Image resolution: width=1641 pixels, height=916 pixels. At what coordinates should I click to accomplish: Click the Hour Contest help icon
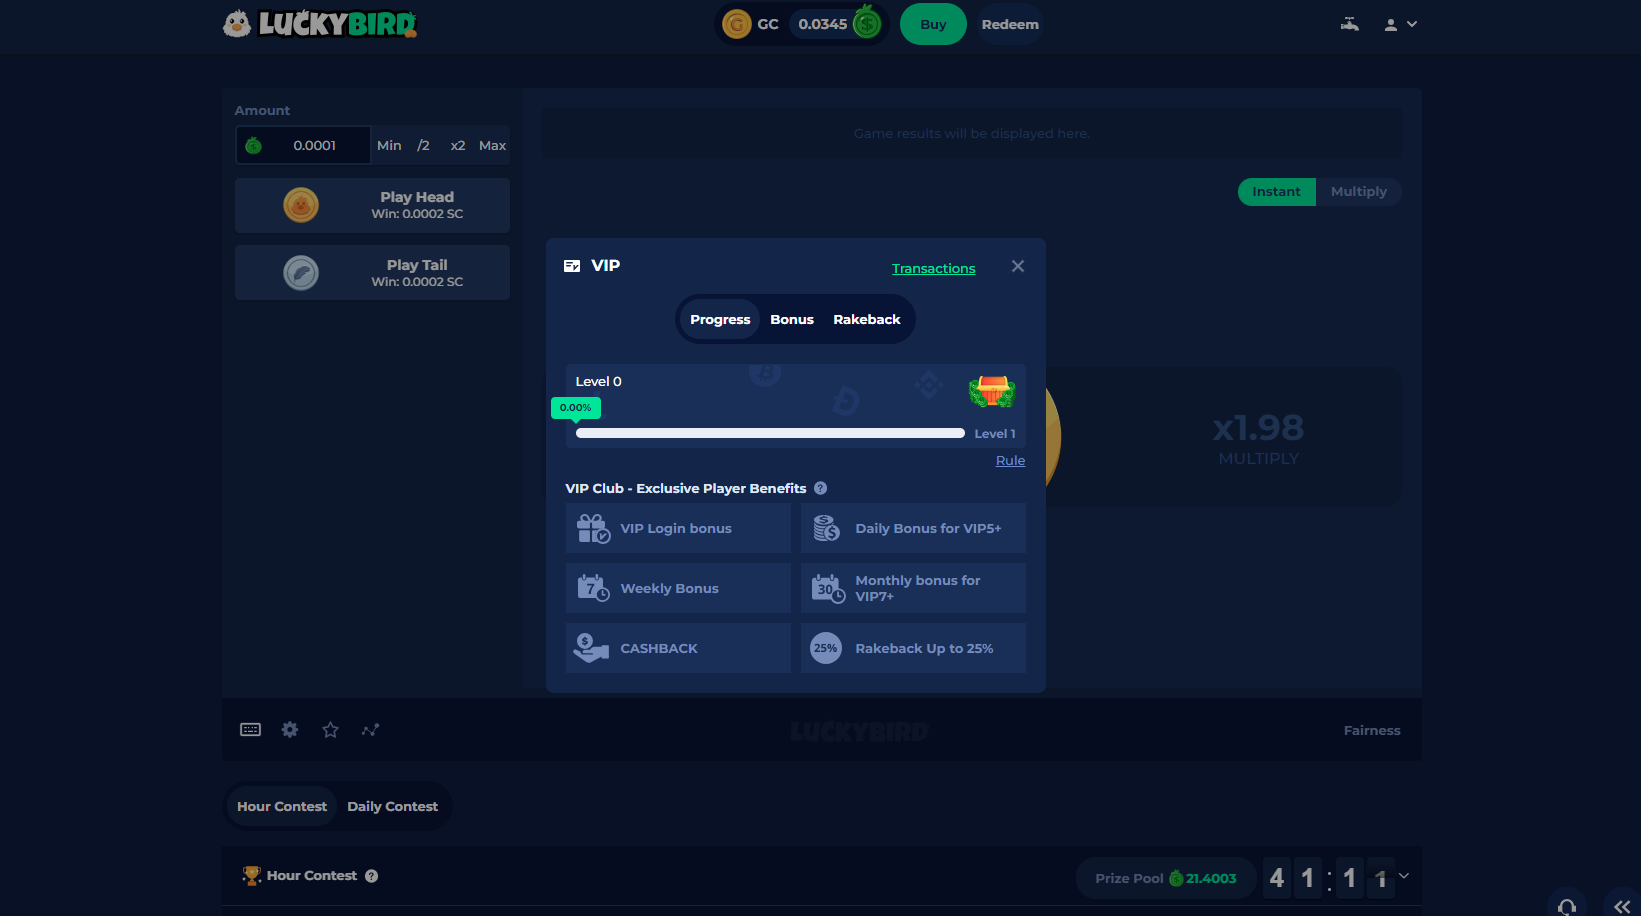[x=371, y=876]
